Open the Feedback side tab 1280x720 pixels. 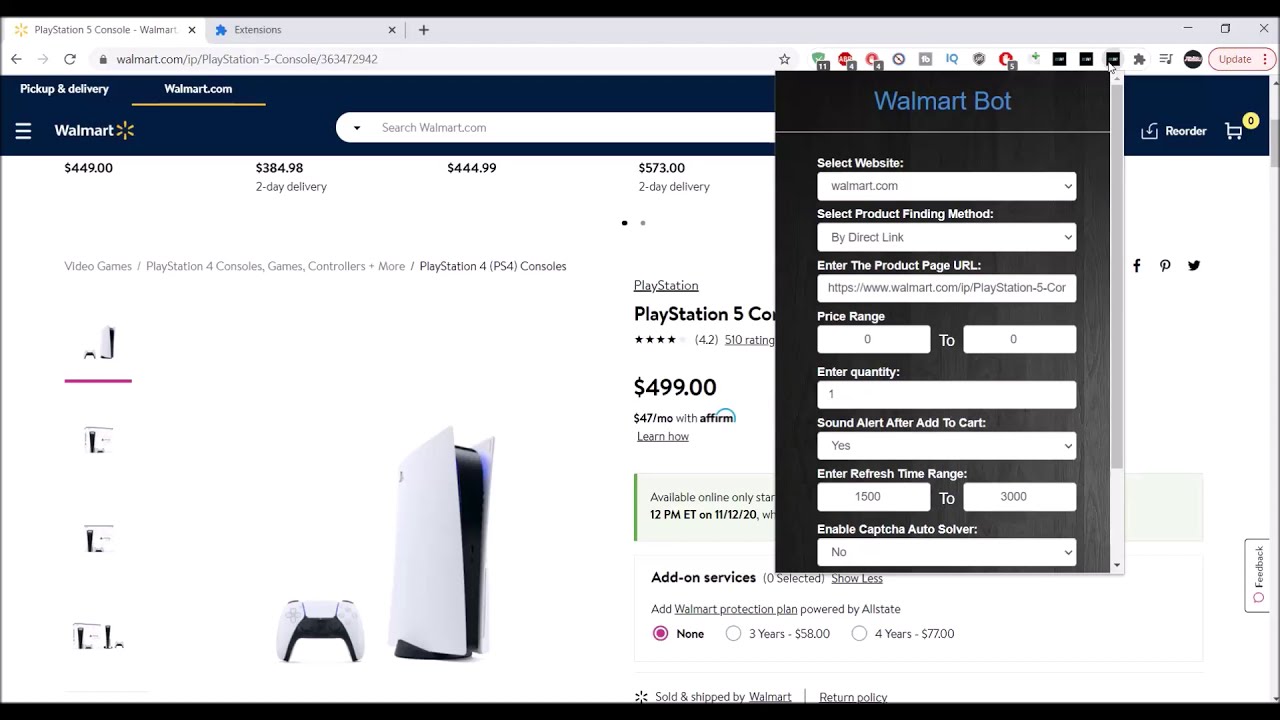[x=1258, y=576]
